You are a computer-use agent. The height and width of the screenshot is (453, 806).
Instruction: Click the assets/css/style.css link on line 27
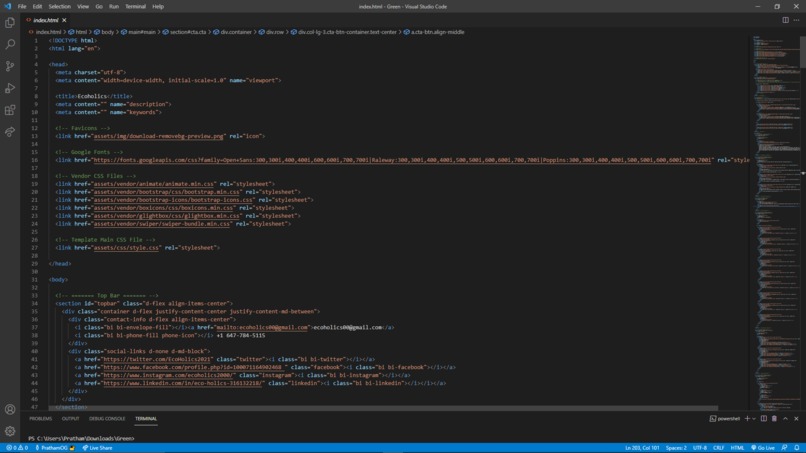(126, 248)
